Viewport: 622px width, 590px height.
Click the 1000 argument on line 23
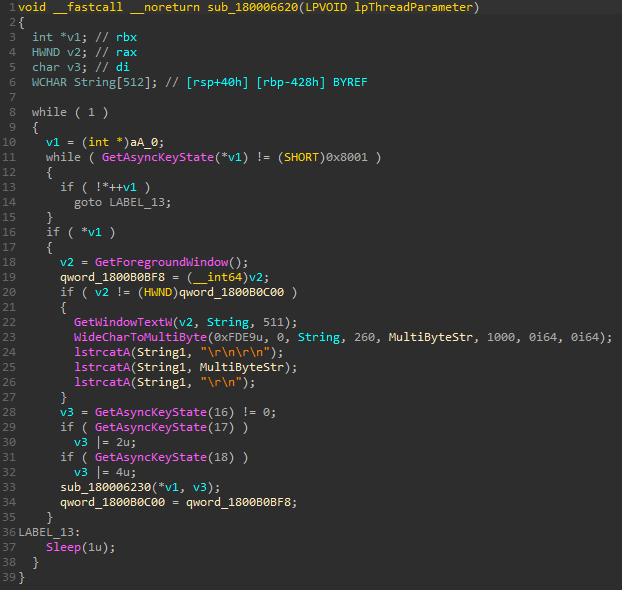tap(501, 337)
